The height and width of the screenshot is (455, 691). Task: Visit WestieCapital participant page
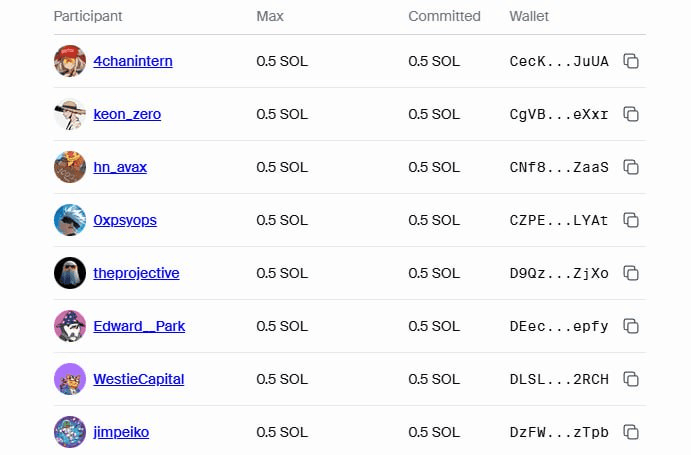[x=139, y=379]
